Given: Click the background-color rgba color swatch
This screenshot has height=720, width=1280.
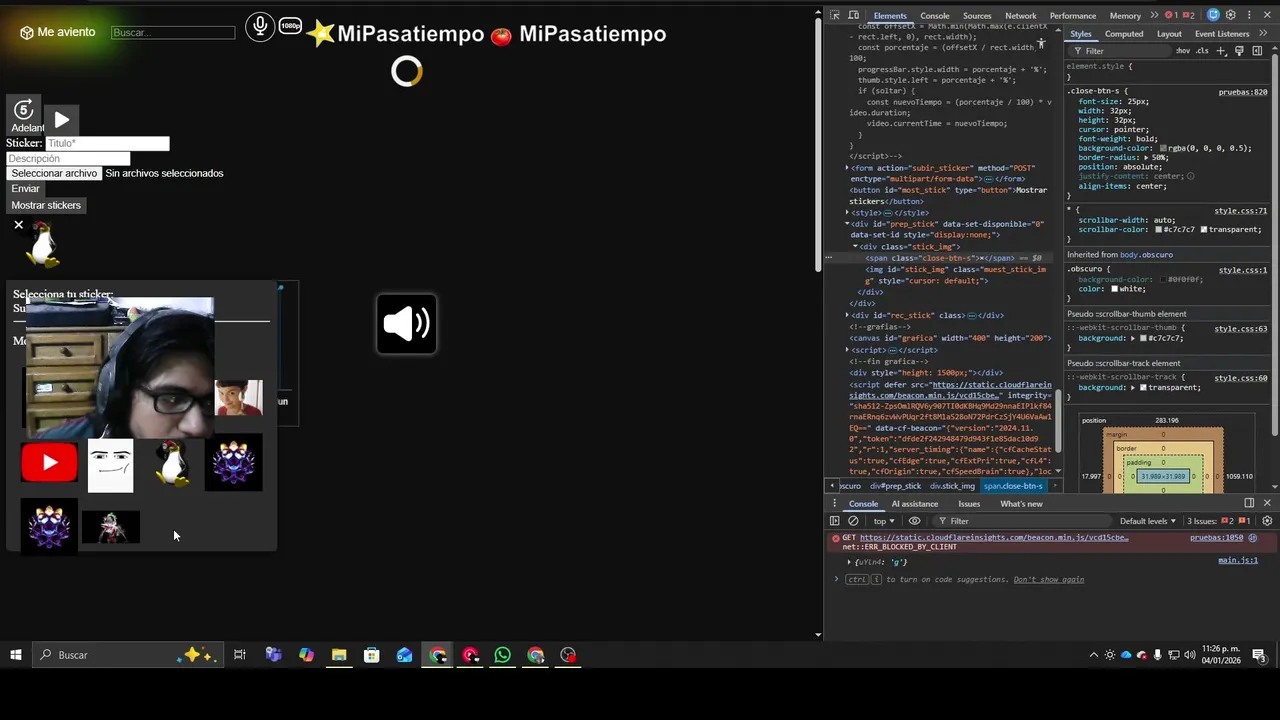Looking at the screenshot, I should click(1163, 148).
